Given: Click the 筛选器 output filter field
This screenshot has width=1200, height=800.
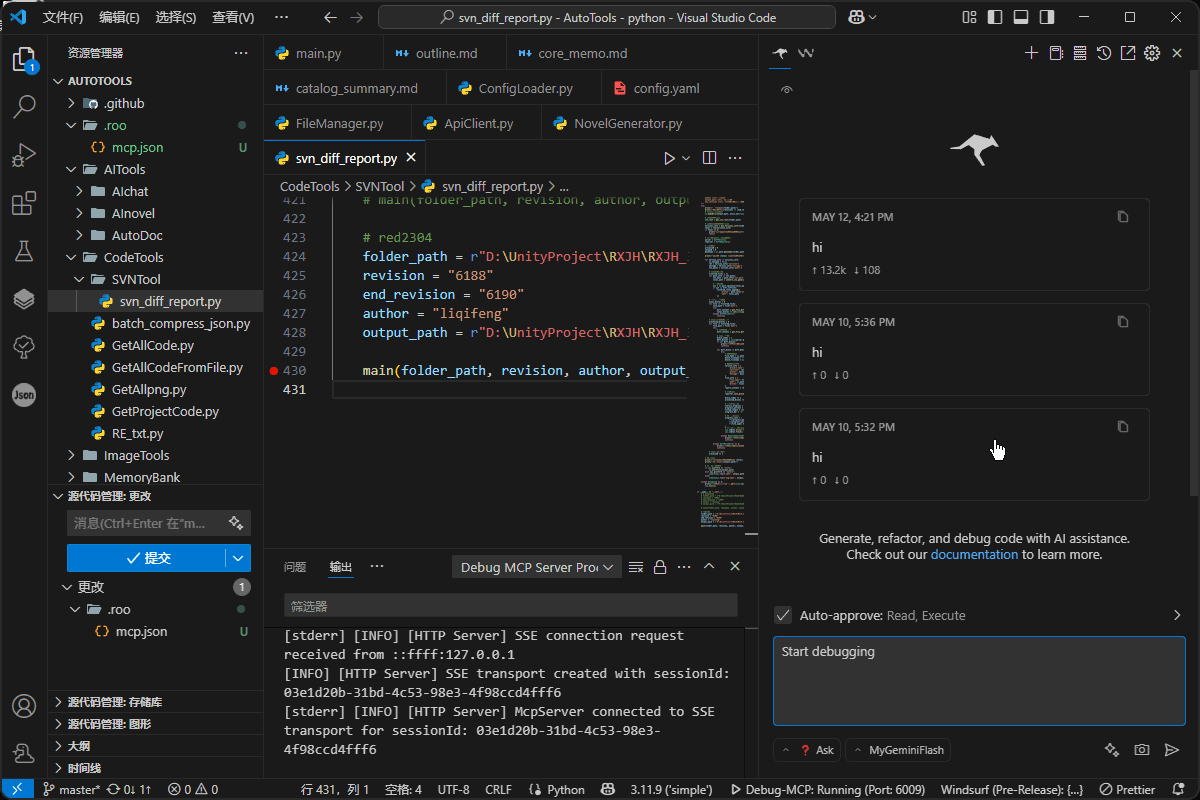Looking at the screenshot, I should pyautogui.click(x=510, y=605).
